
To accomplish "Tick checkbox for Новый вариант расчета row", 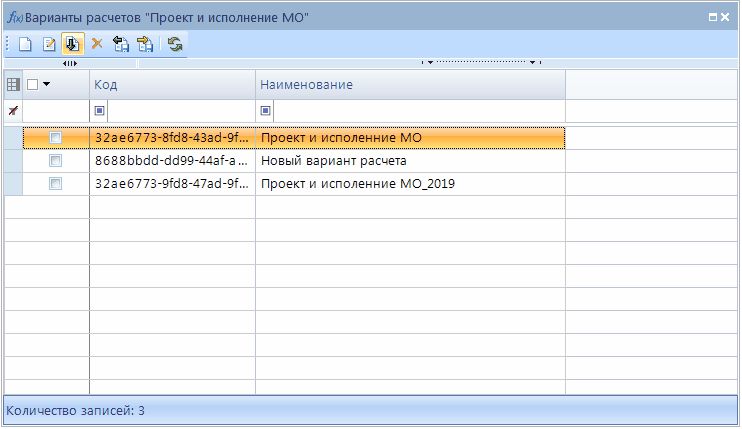I will tap(56, 160).
